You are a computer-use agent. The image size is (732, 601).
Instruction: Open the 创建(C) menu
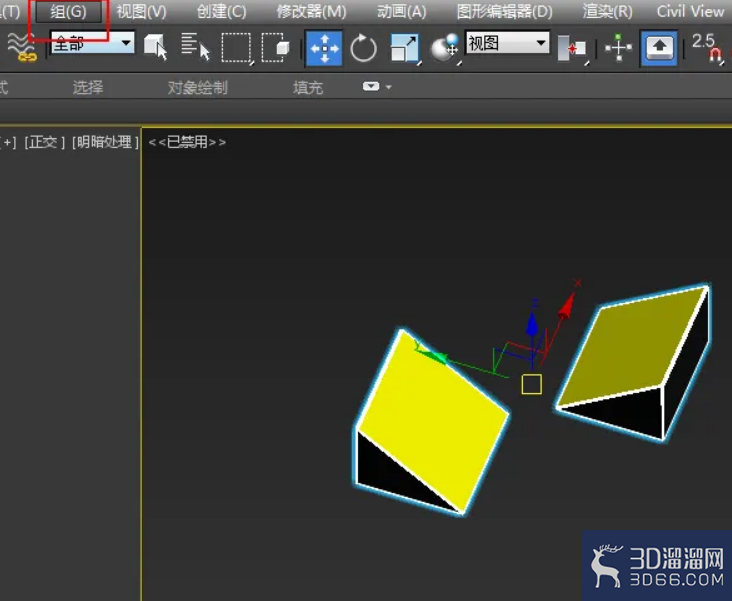coord(221,12)
